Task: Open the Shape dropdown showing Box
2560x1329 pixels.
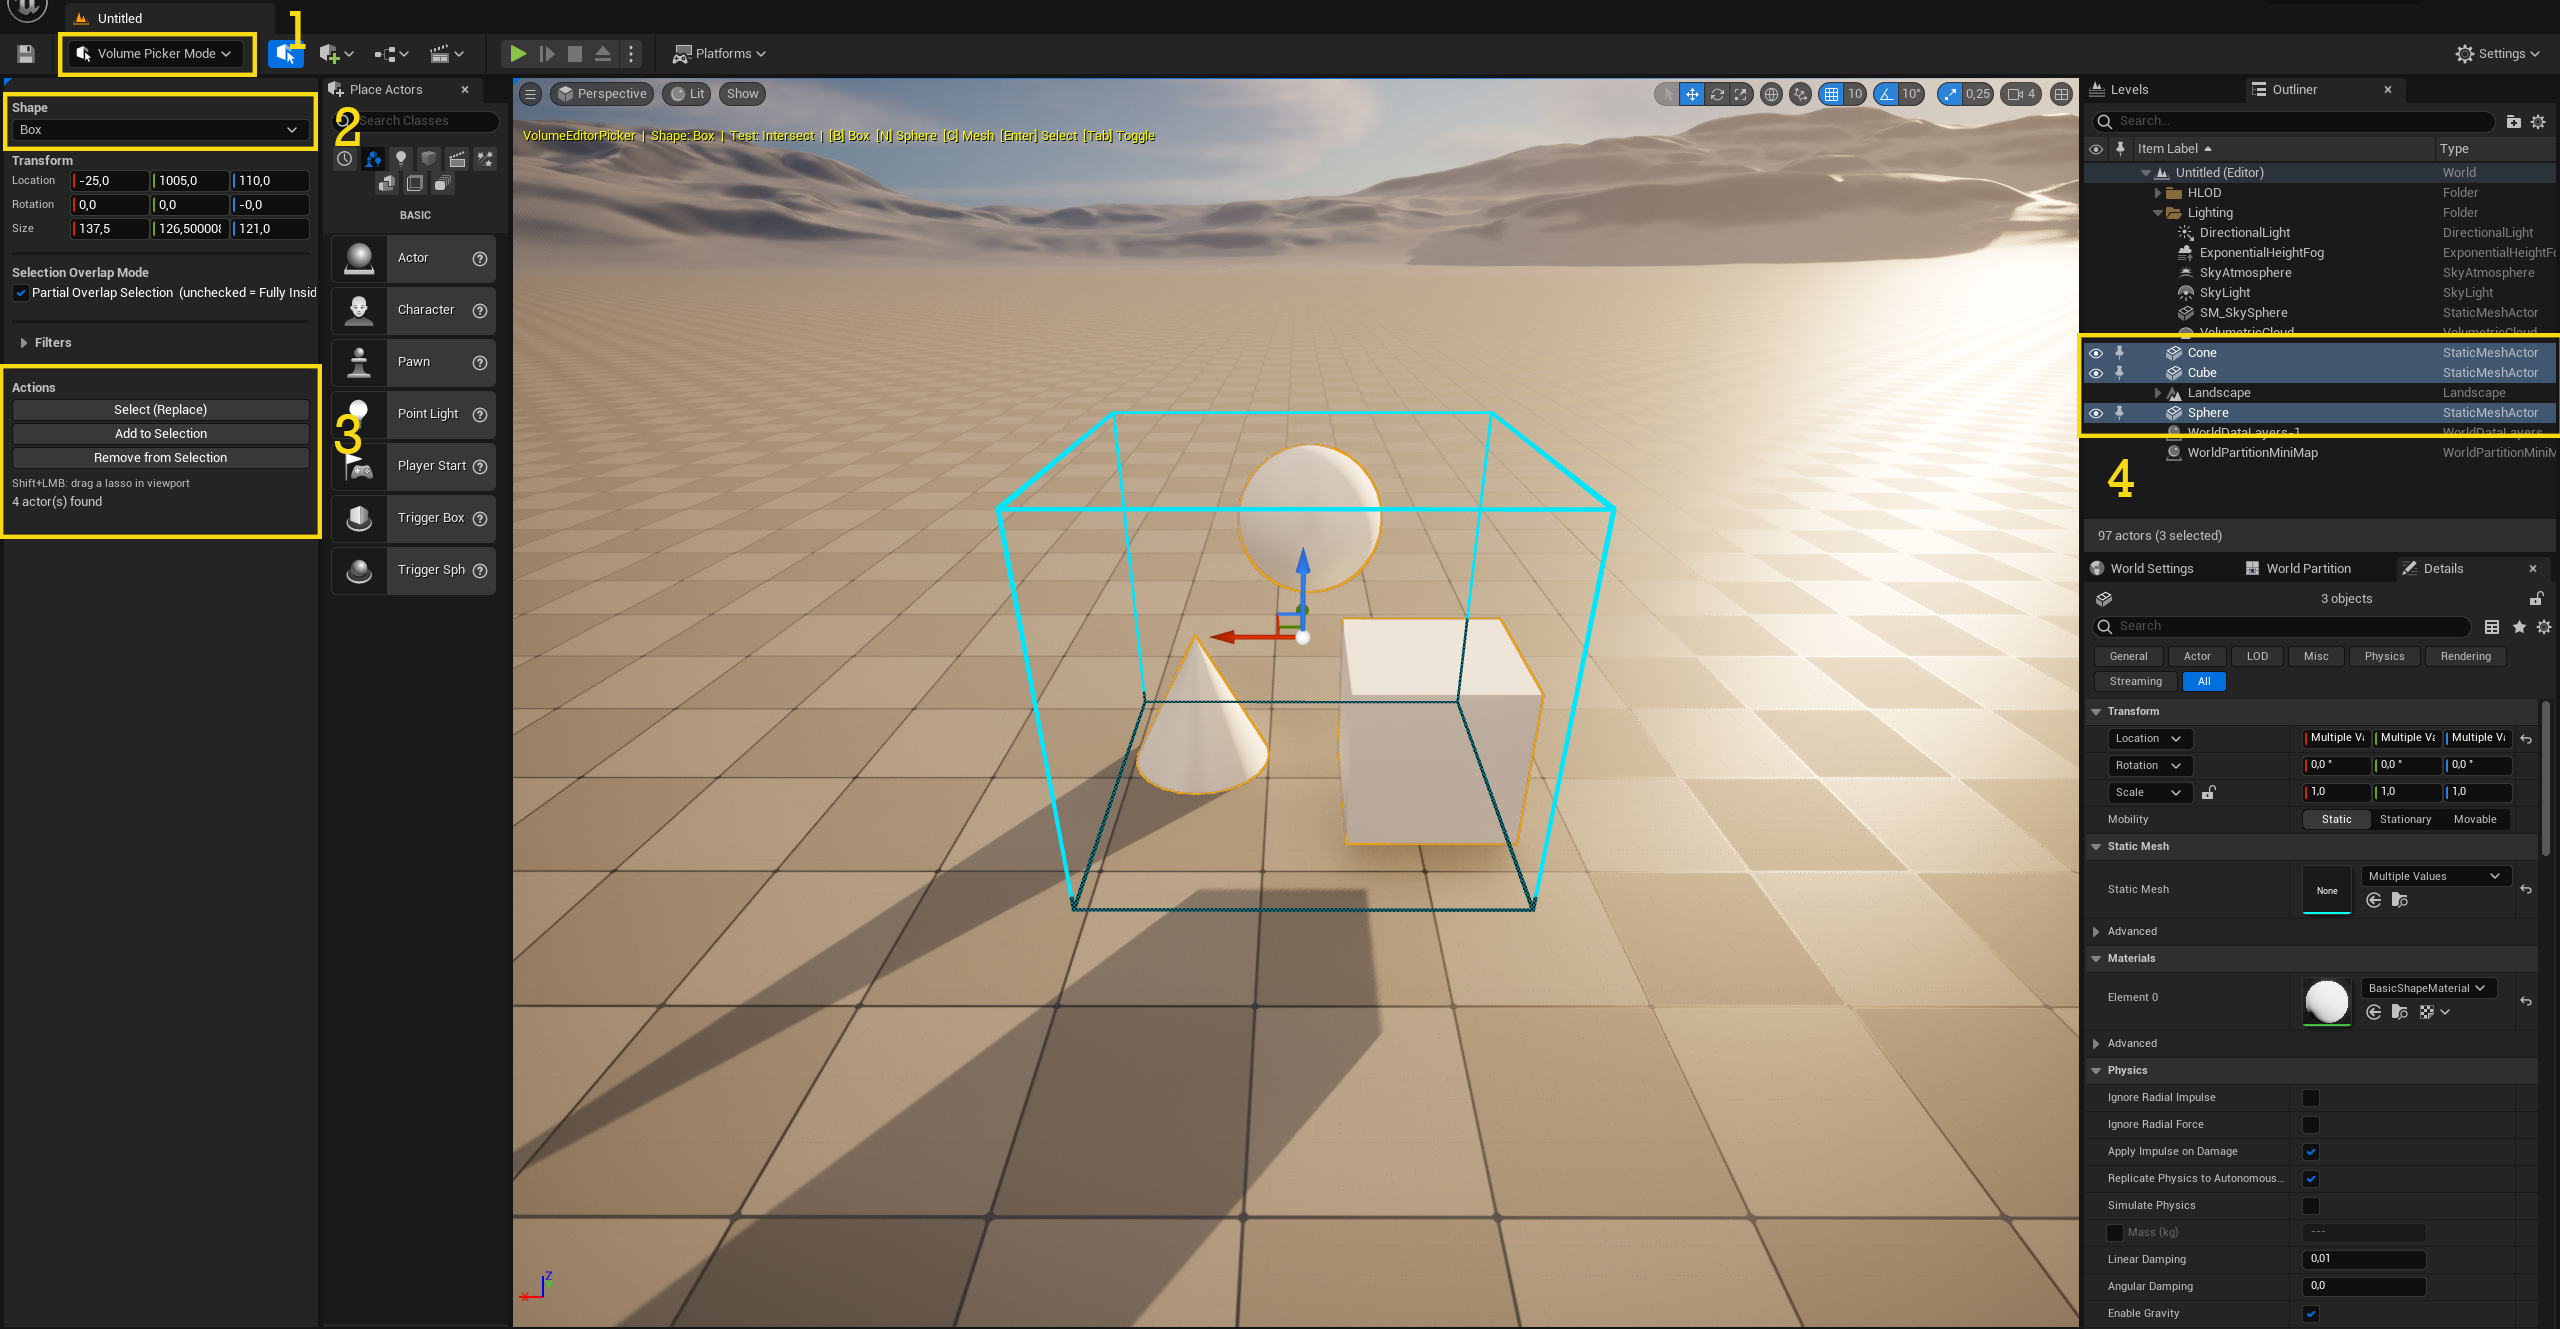Action: [x=160, y=130]
